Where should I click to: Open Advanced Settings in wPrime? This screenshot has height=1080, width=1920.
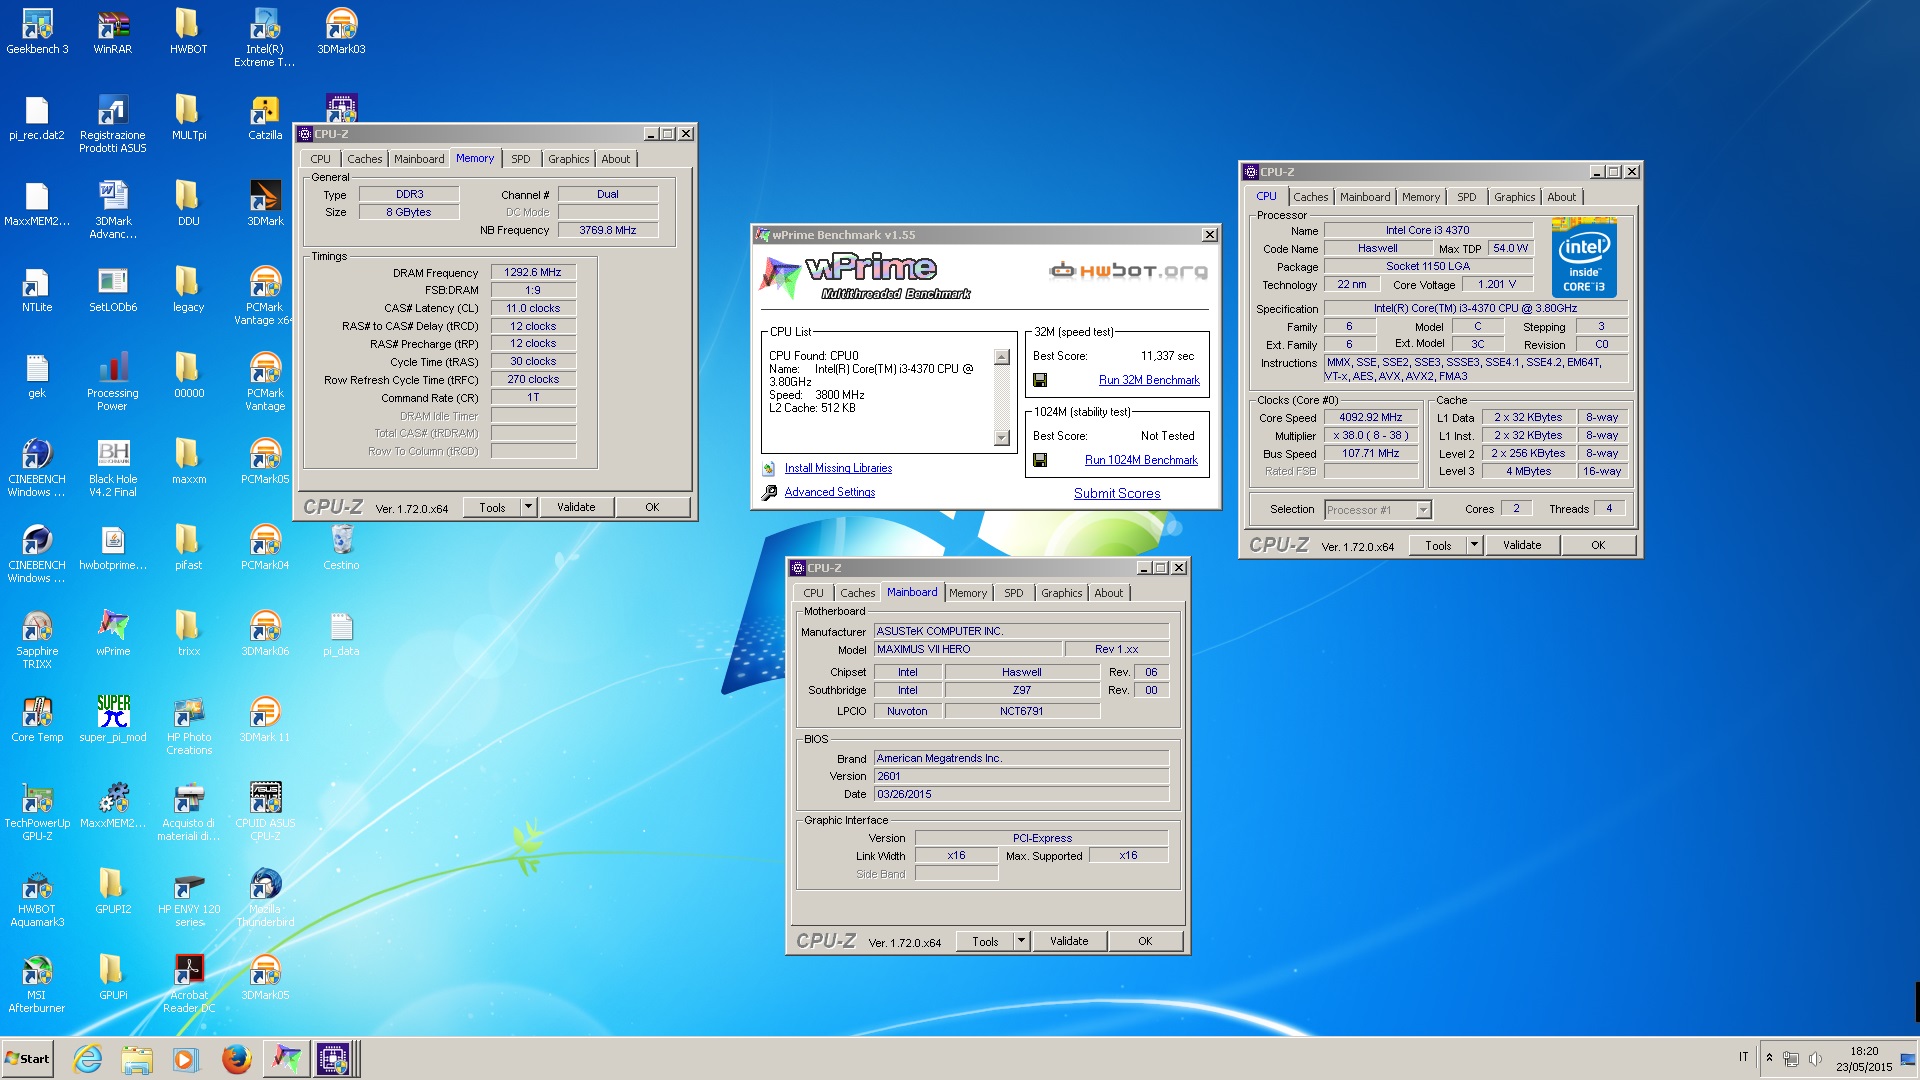tap(830, 492)
